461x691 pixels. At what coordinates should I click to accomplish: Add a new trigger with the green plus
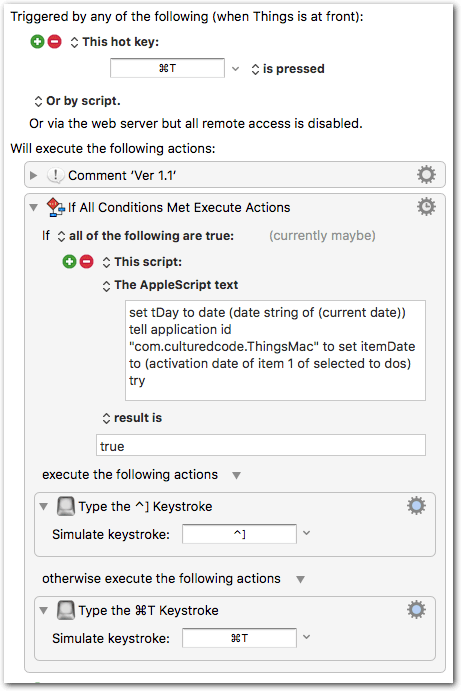pyautogui.click(x=37, y=42)
